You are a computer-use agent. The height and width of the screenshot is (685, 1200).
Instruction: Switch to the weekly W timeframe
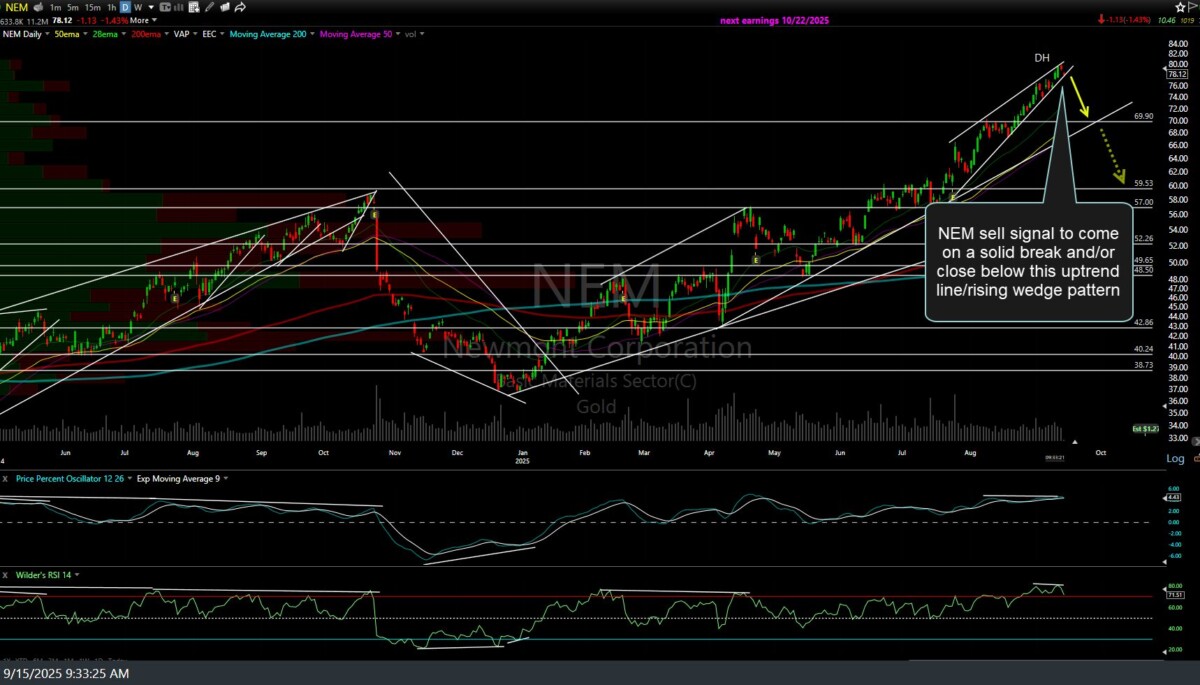click(x=138, y=7)
